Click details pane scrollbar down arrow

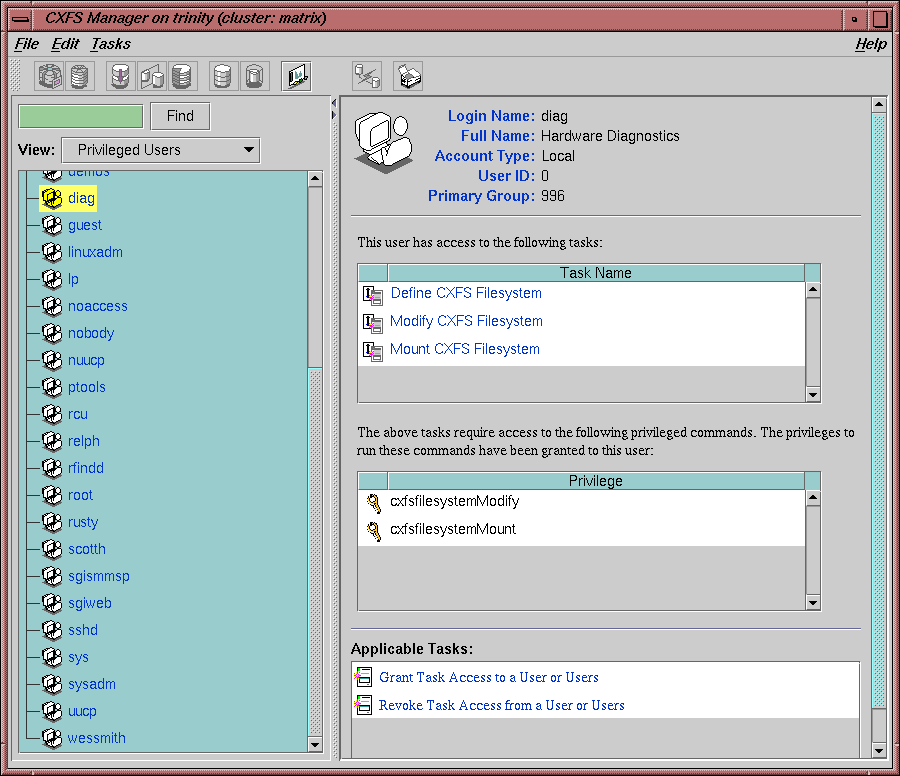coord(879,750)
